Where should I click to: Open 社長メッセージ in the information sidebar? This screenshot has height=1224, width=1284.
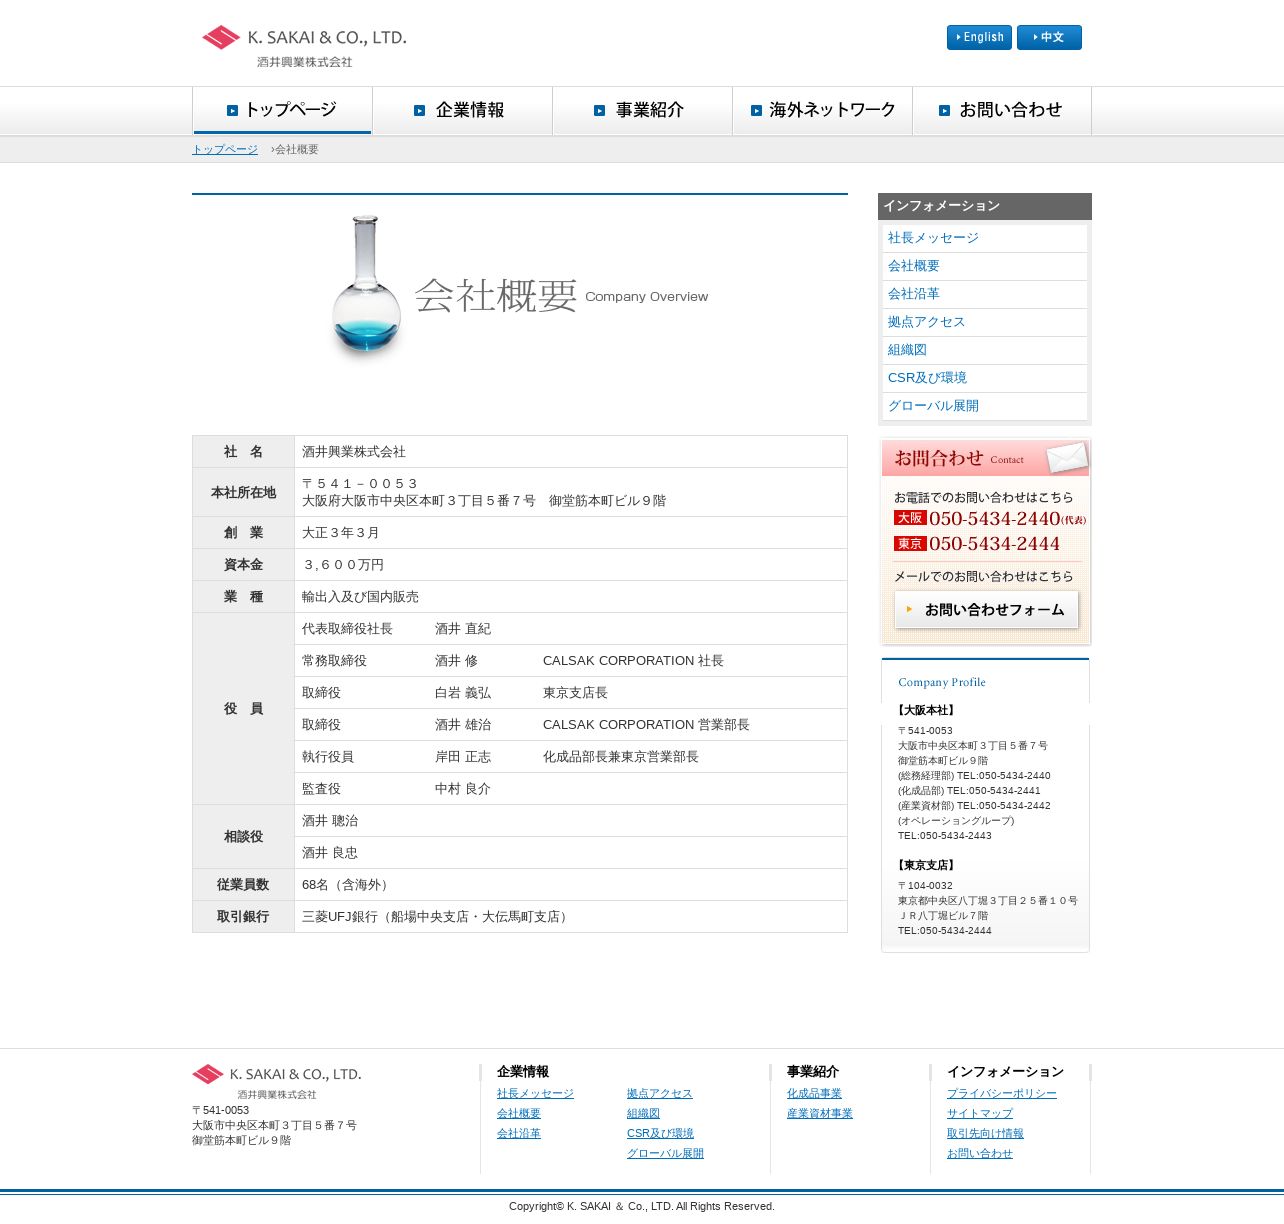[933, 238]
